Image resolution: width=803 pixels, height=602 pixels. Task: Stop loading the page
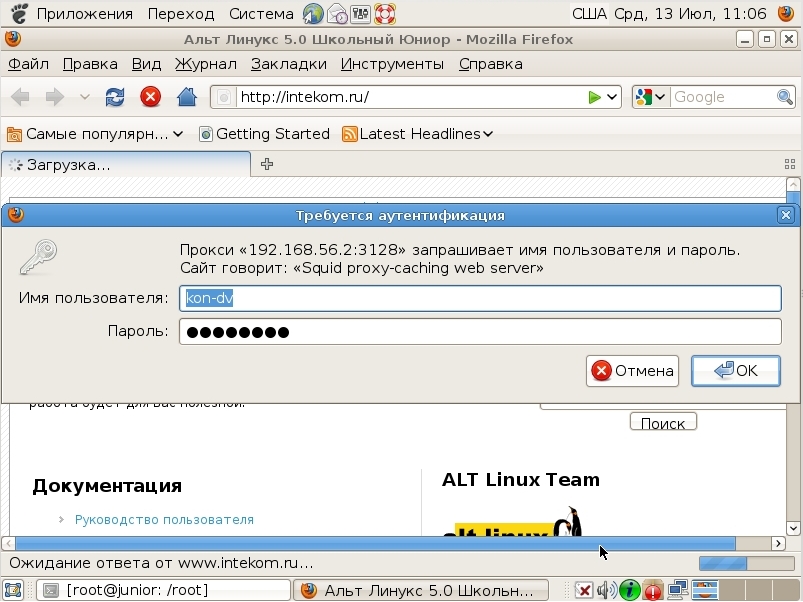[x=151, y=97]
